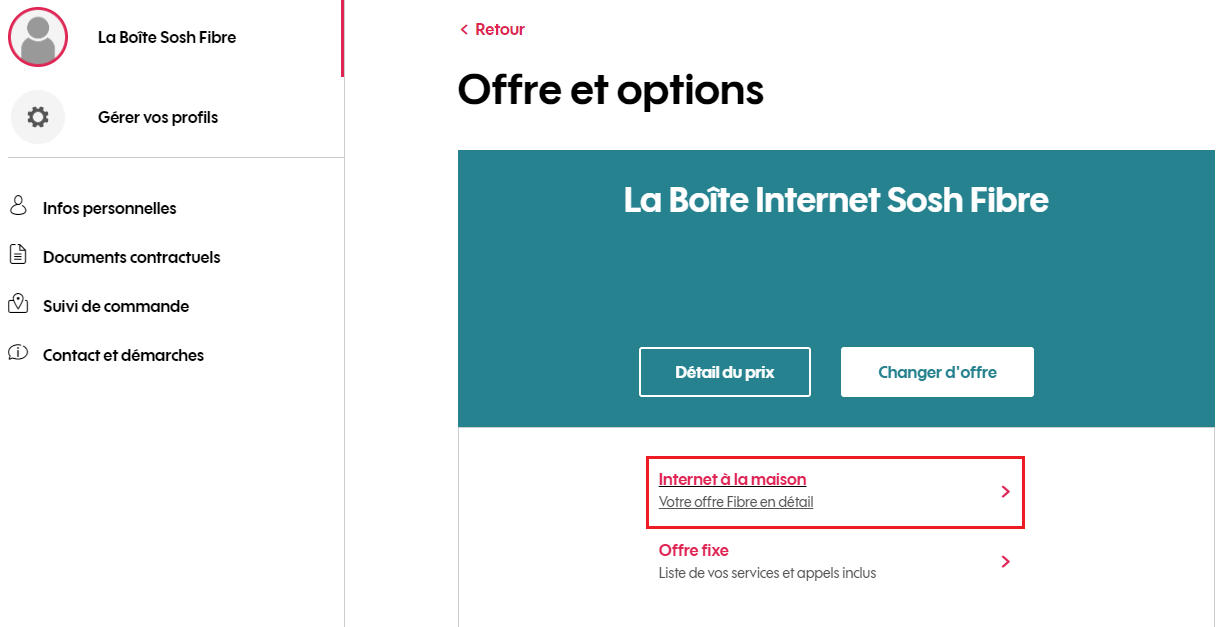
Task: Click the back arrow chevron next to Retour
Action: 464,30
